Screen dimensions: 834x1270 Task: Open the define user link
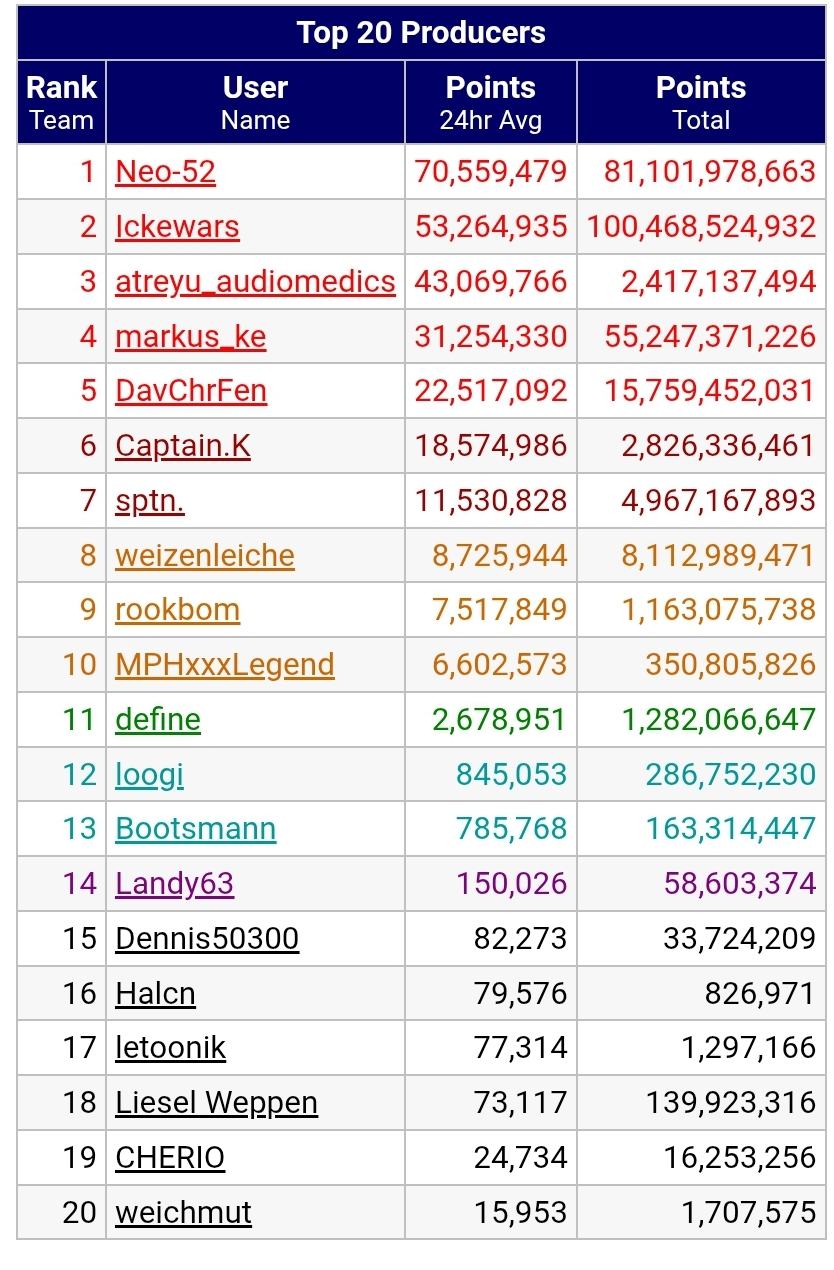click(x=158, y=720)
